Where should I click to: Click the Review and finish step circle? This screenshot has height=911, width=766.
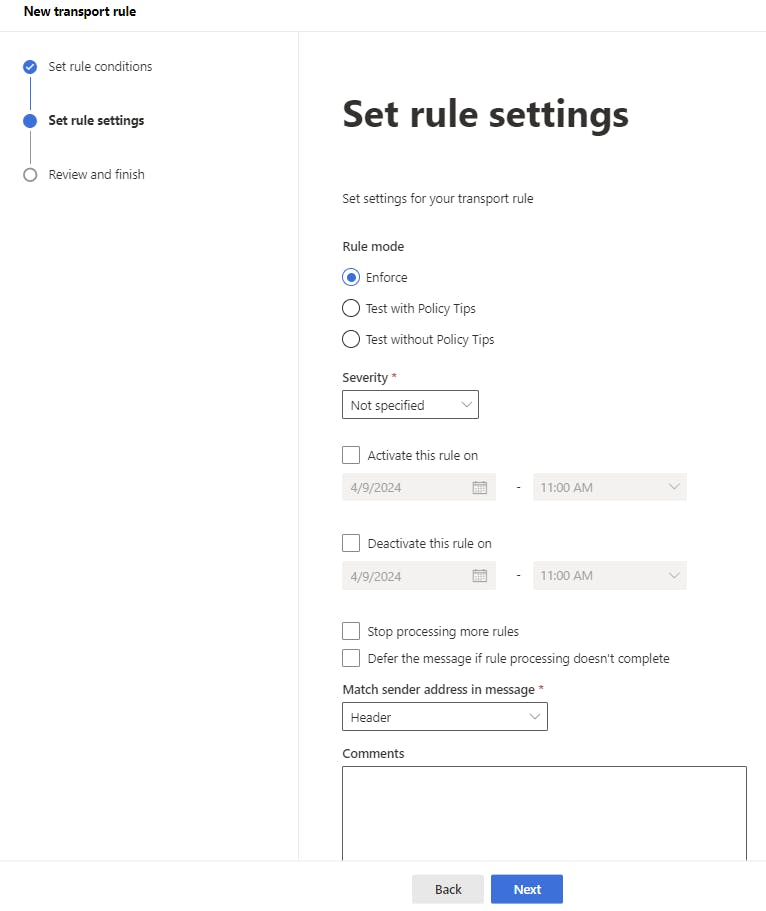point(30,175)
